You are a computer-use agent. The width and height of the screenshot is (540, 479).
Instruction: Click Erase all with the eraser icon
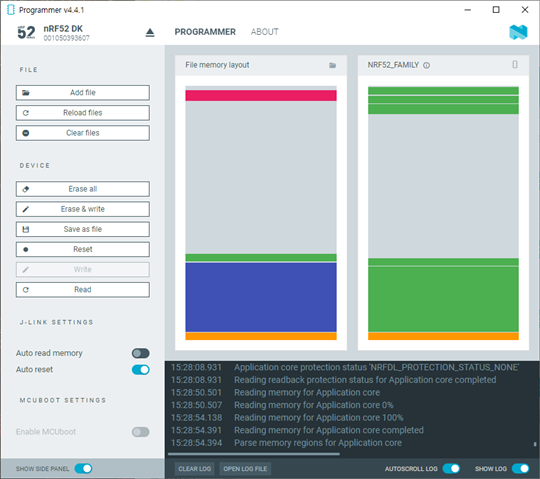[83, 189]
